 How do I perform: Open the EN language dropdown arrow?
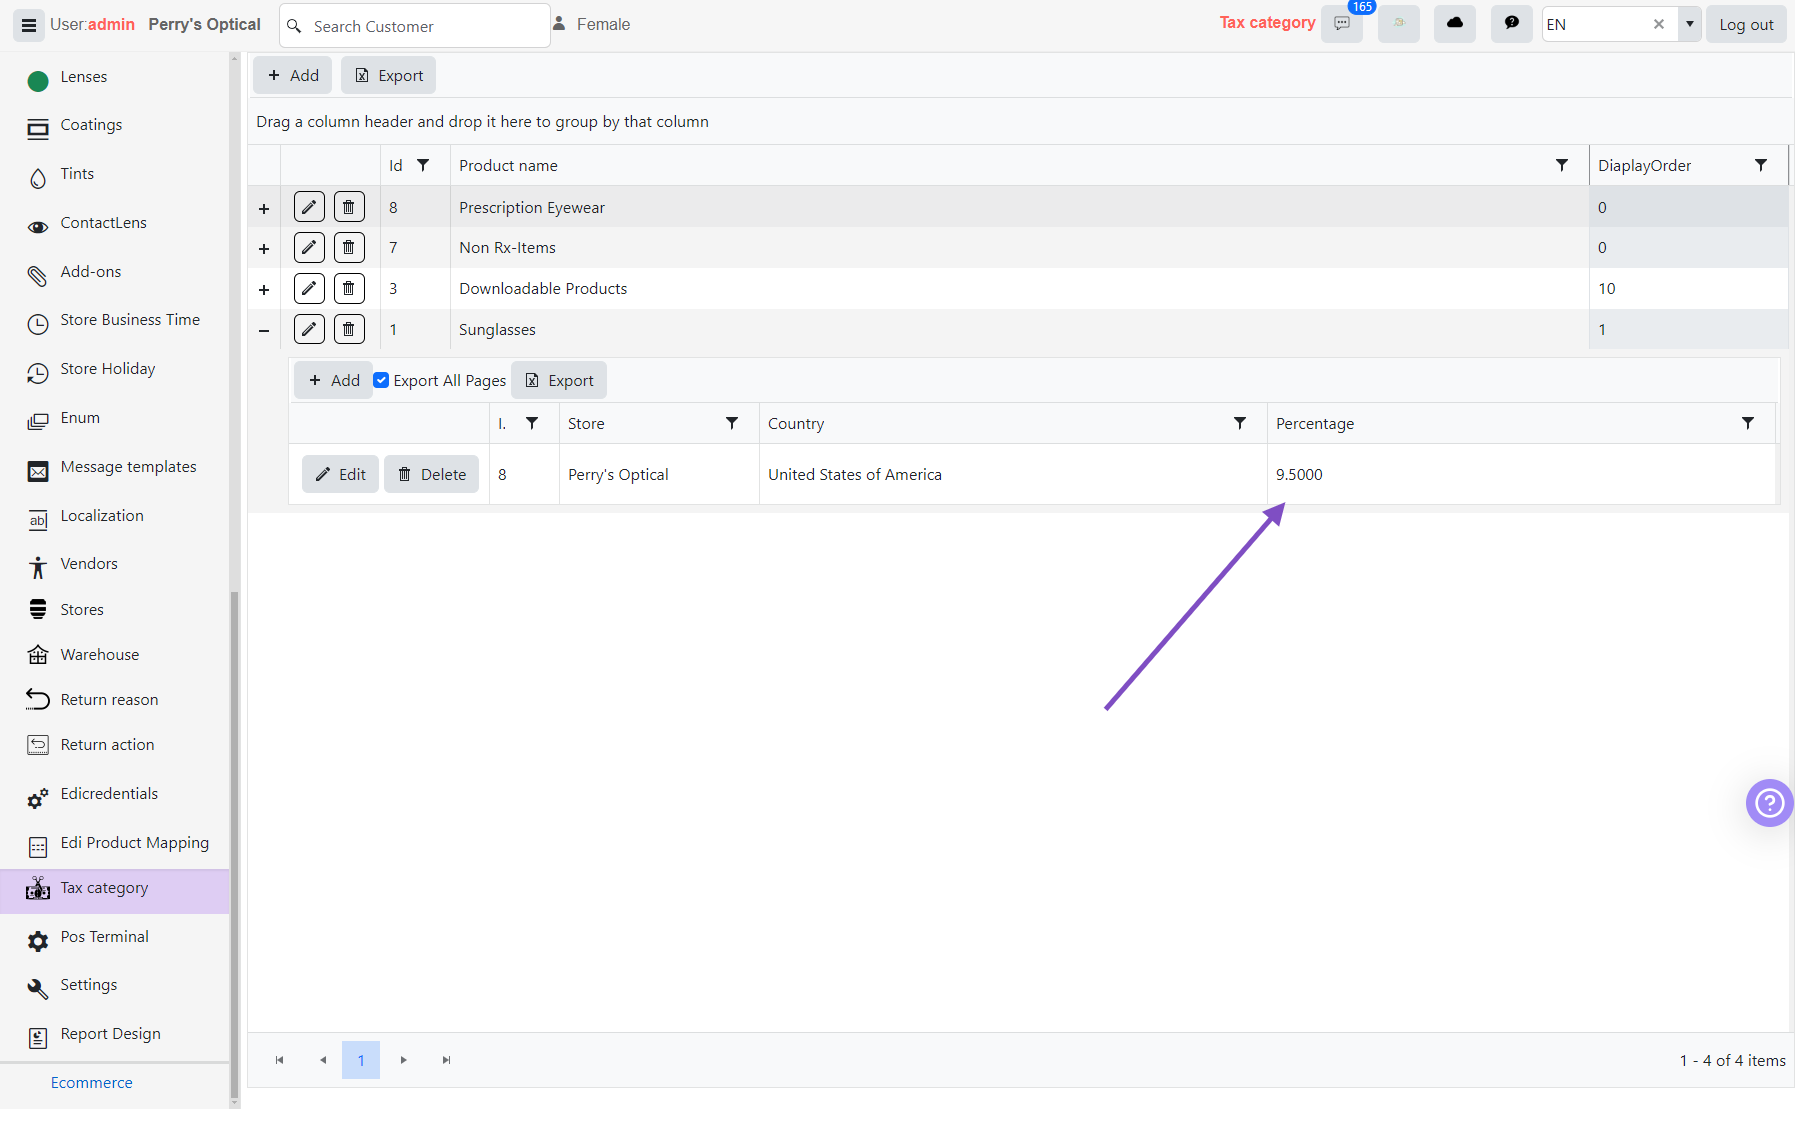1690,24
